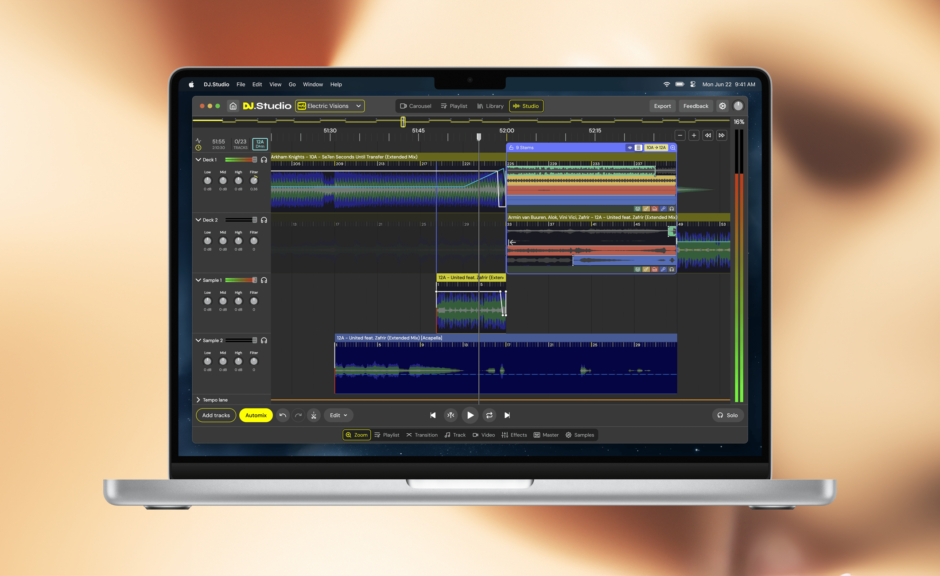Start Automix with the yellow button

(255, 415)
